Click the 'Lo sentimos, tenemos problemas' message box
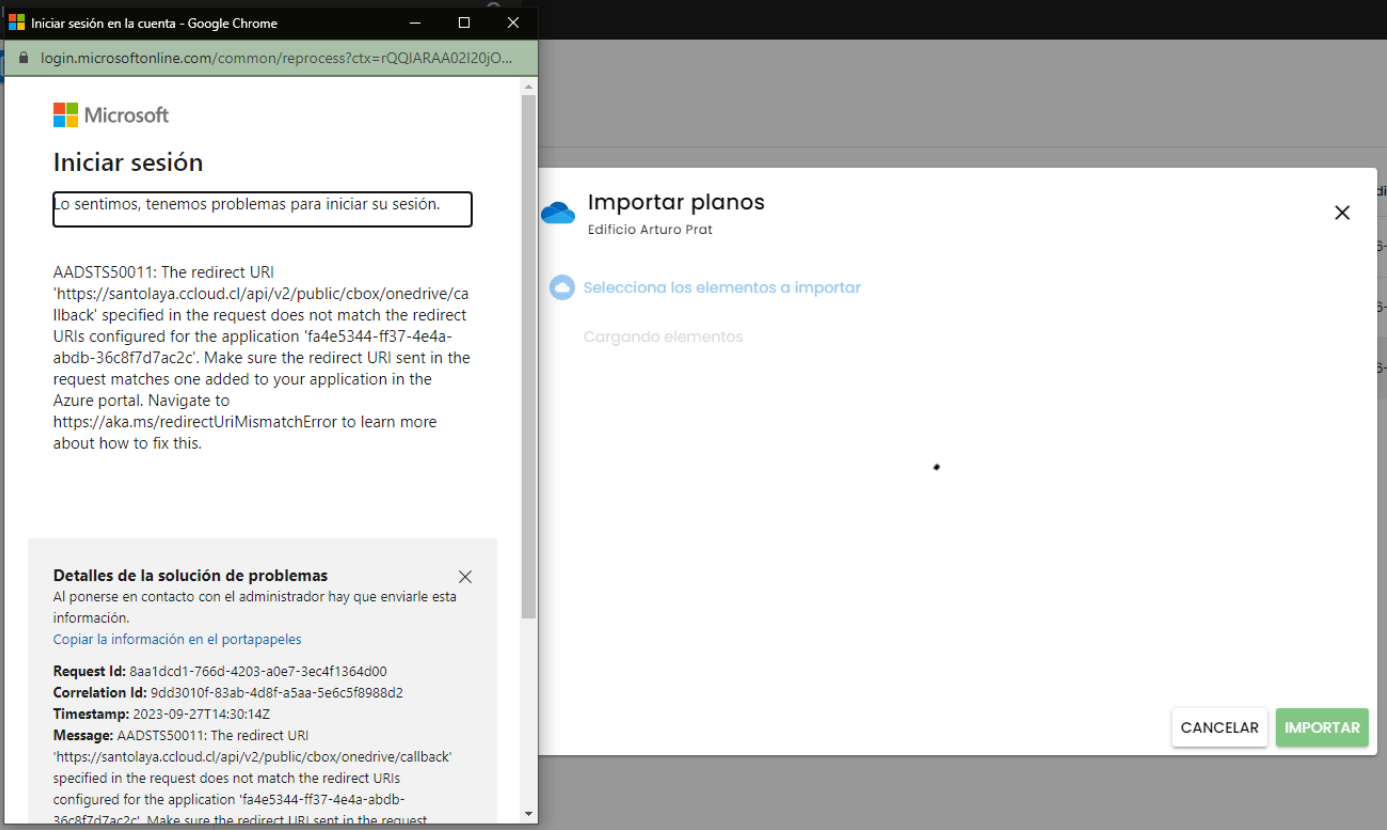 (262, 209)
